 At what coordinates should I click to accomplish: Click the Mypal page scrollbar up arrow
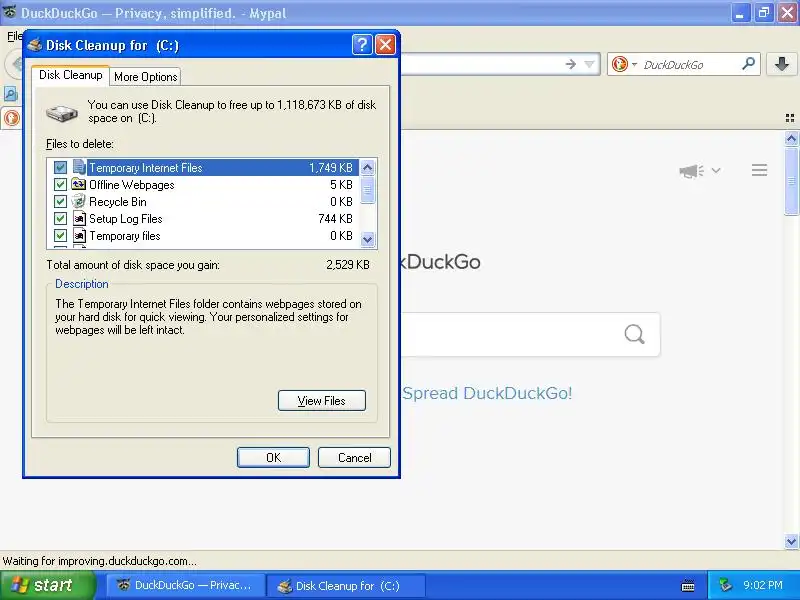click(791, 138)
